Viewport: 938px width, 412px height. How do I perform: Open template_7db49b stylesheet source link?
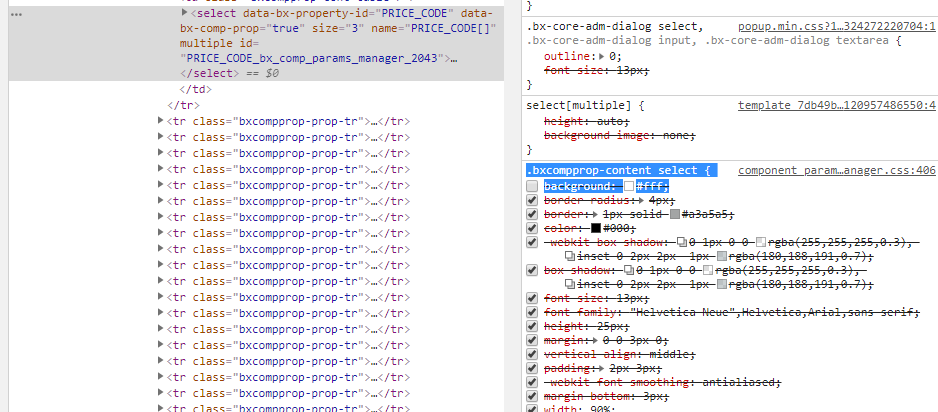pos(836,105)
